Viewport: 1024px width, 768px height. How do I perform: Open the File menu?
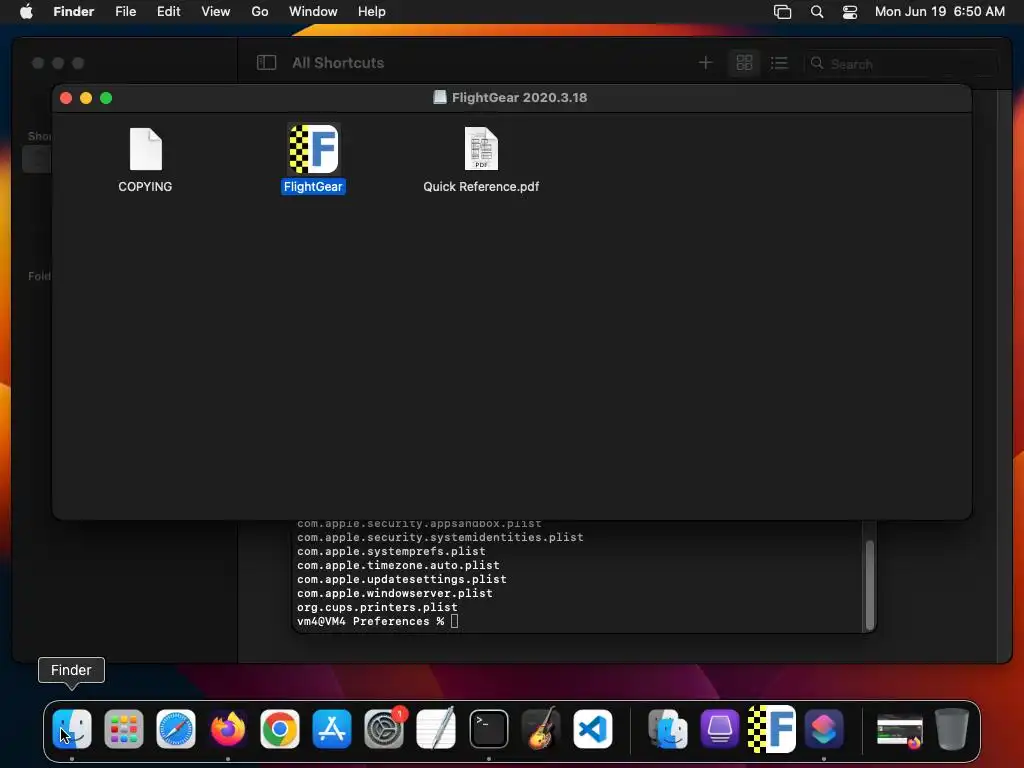coord(125,11)
